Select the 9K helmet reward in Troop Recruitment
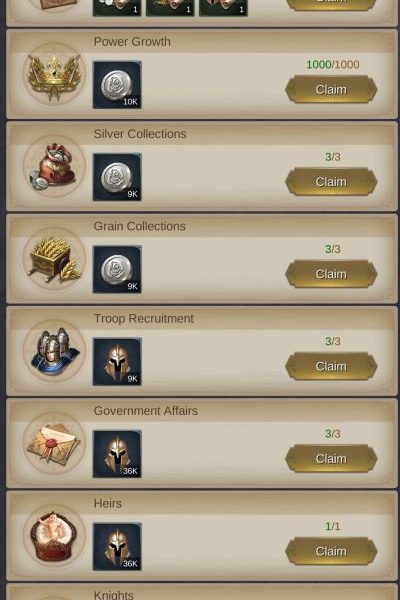This screenshot has width=400, height=600. (117, 362)
